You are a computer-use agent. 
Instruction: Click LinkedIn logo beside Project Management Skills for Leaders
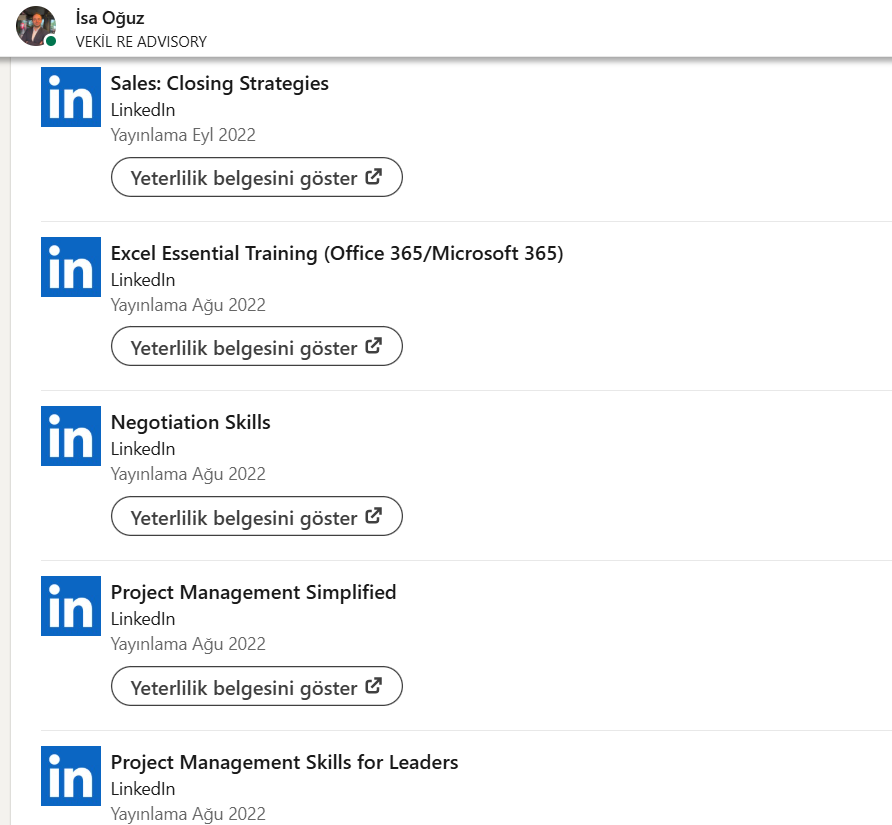click(71, 776)
